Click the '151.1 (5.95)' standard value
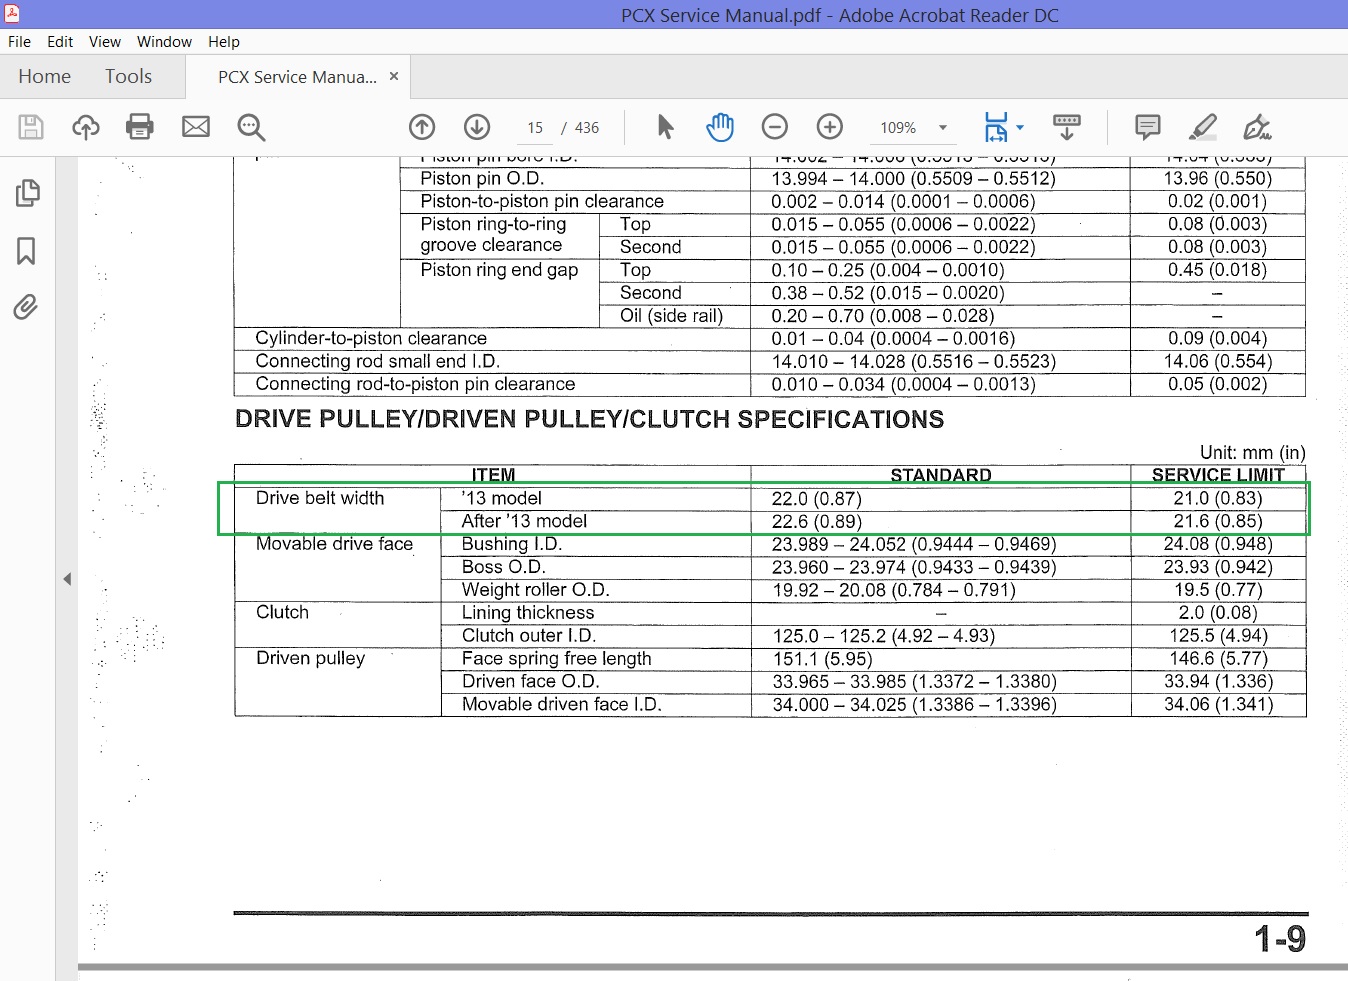Image resolution: width=1348 pixels, height=981 pixels. click(x=822, y=659)
